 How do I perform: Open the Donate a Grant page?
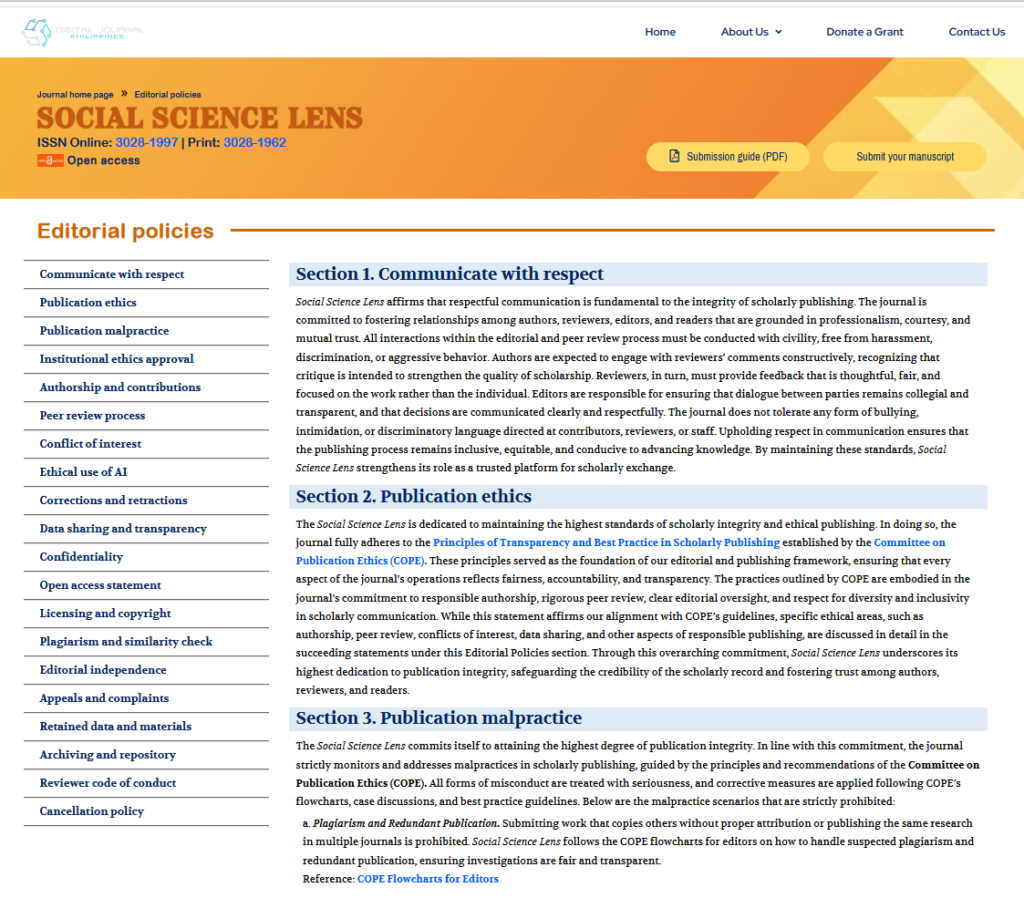point(865,32)
